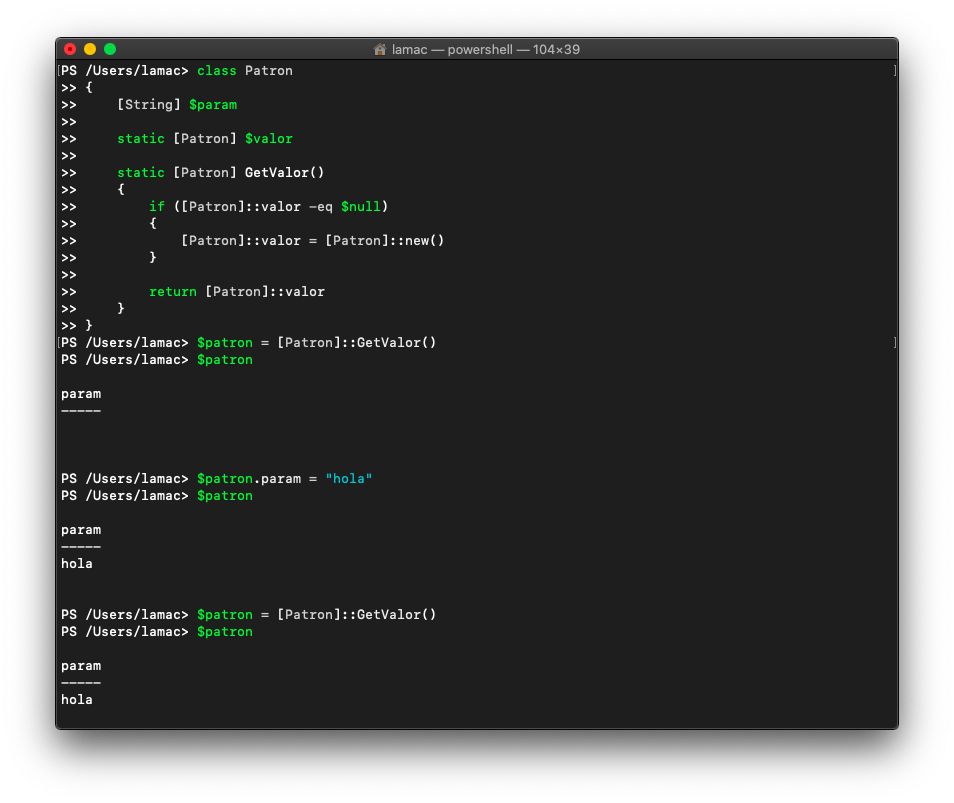The height and width of the screenshot is (803, 954).
Task: Click the final '$patron' command at the prompt
Action: [x=225, y=632]
